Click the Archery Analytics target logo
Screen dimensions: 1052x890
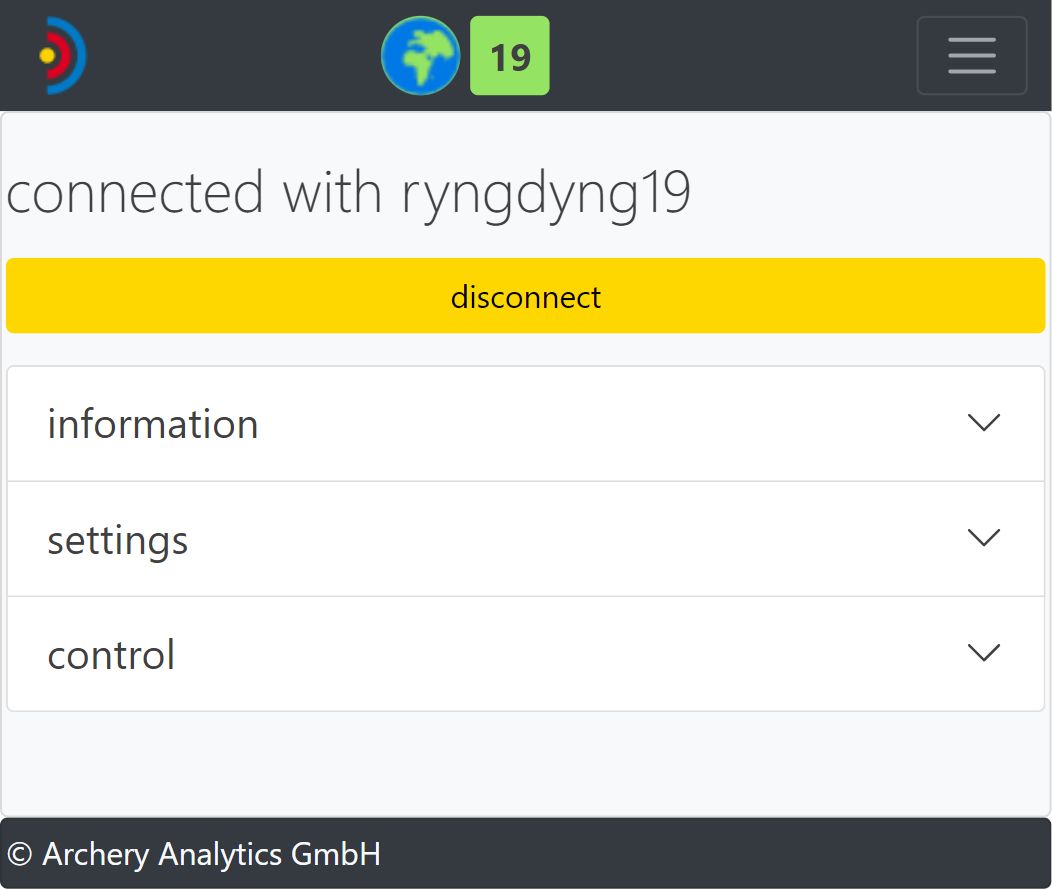(62, 56)
